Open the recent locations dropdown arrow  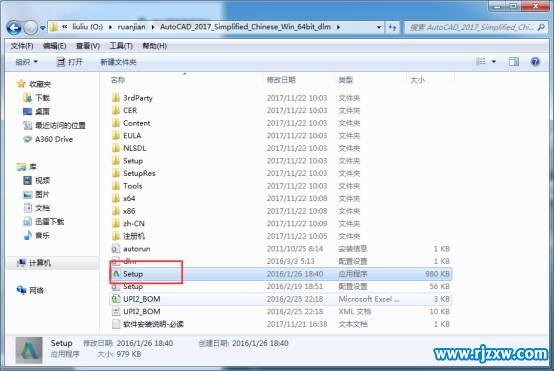tap(42, 28)
